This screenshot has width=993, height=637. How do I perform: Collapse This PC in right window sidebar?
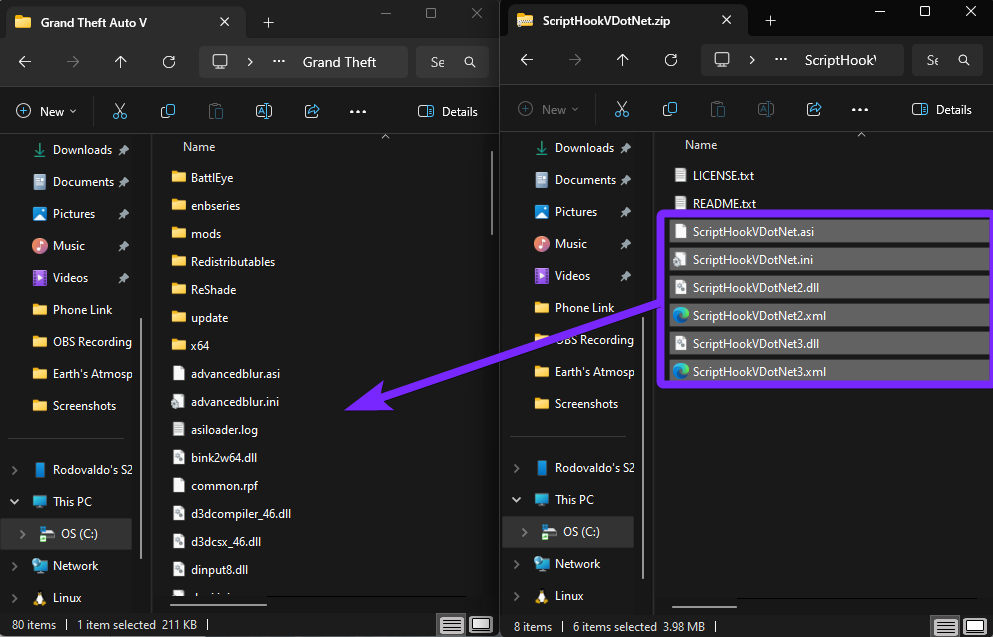click(517, 500)
